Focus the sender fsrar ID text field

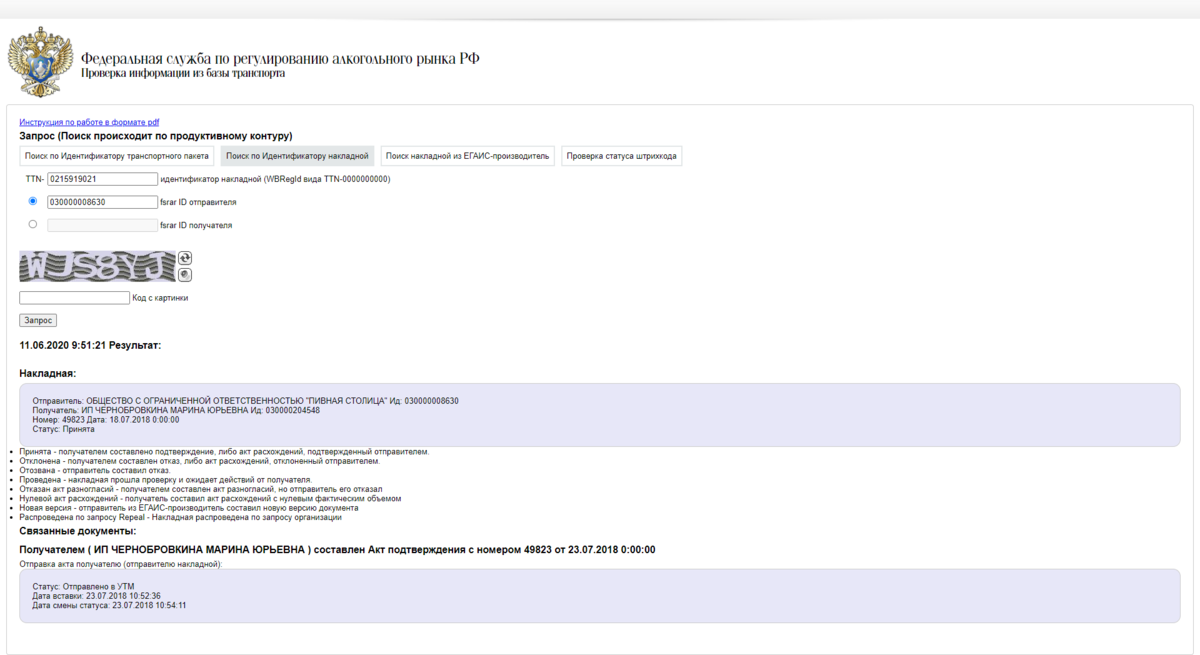tap(102, 202)
